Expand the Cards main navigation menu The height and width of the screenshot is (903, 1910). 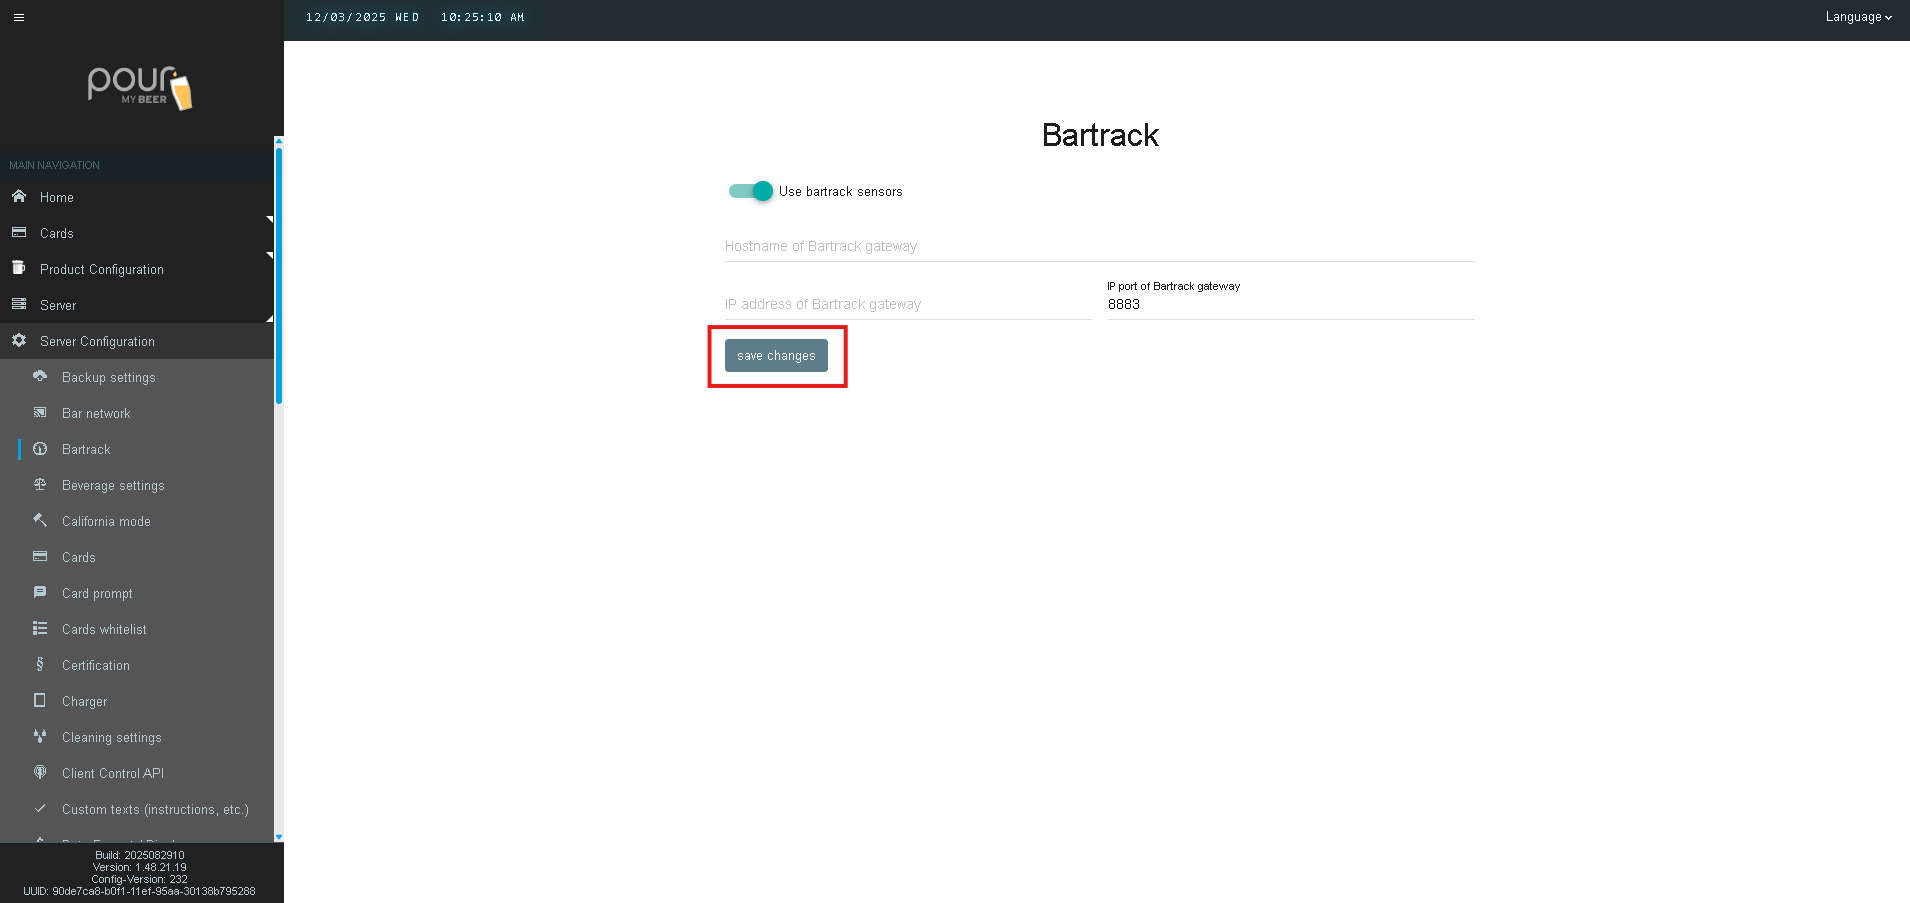[57, 233]
